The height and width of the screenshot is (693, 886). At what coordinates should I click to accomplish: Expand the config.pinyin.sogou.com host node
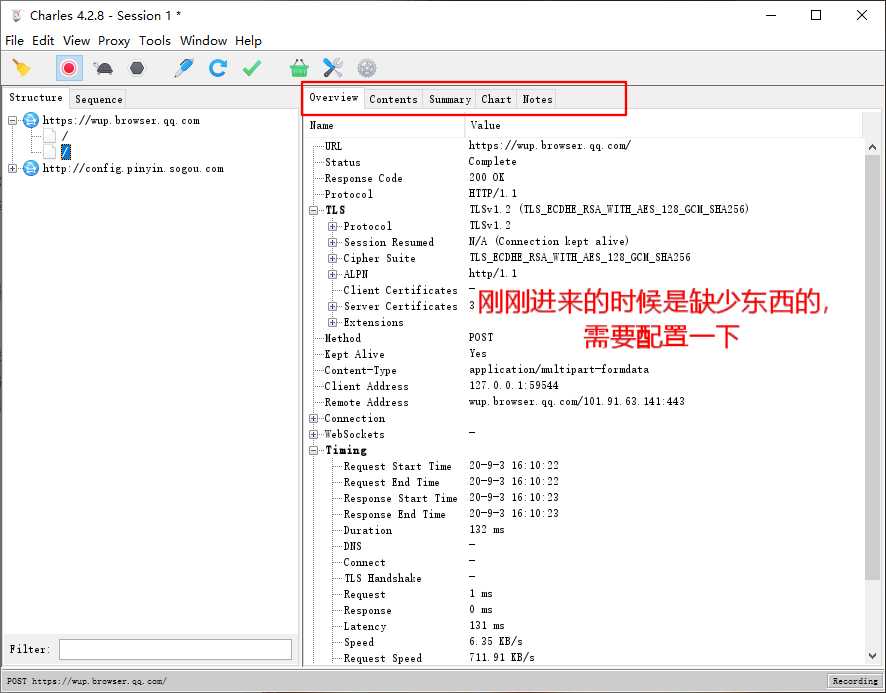click(13, 169)
